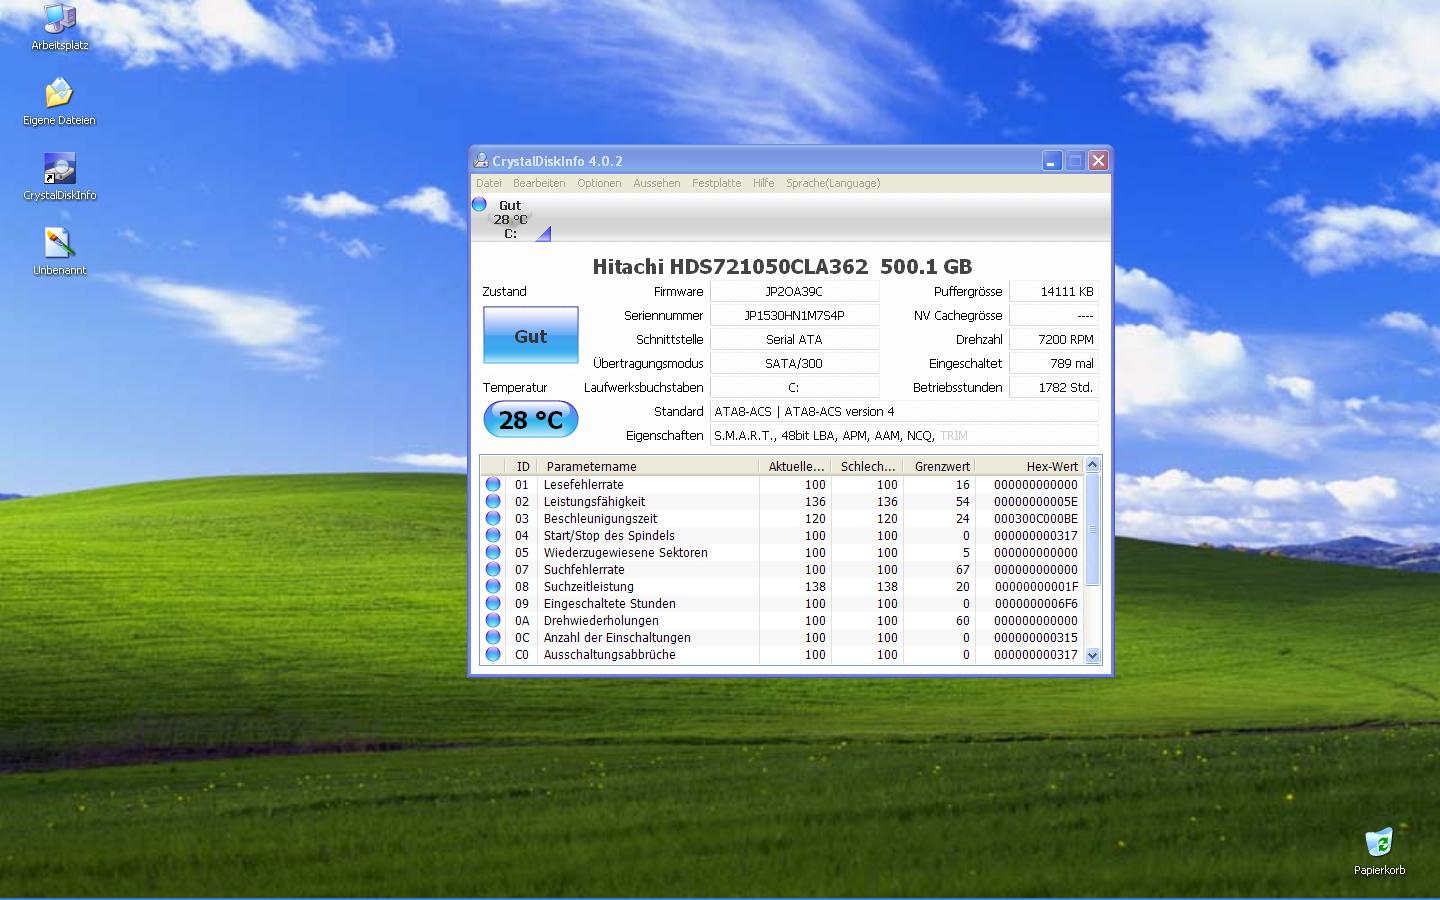Click the Laufwerksbuchstaben C: field
Viewport: 1440px width, 900px height.
[x=794, y=387]
